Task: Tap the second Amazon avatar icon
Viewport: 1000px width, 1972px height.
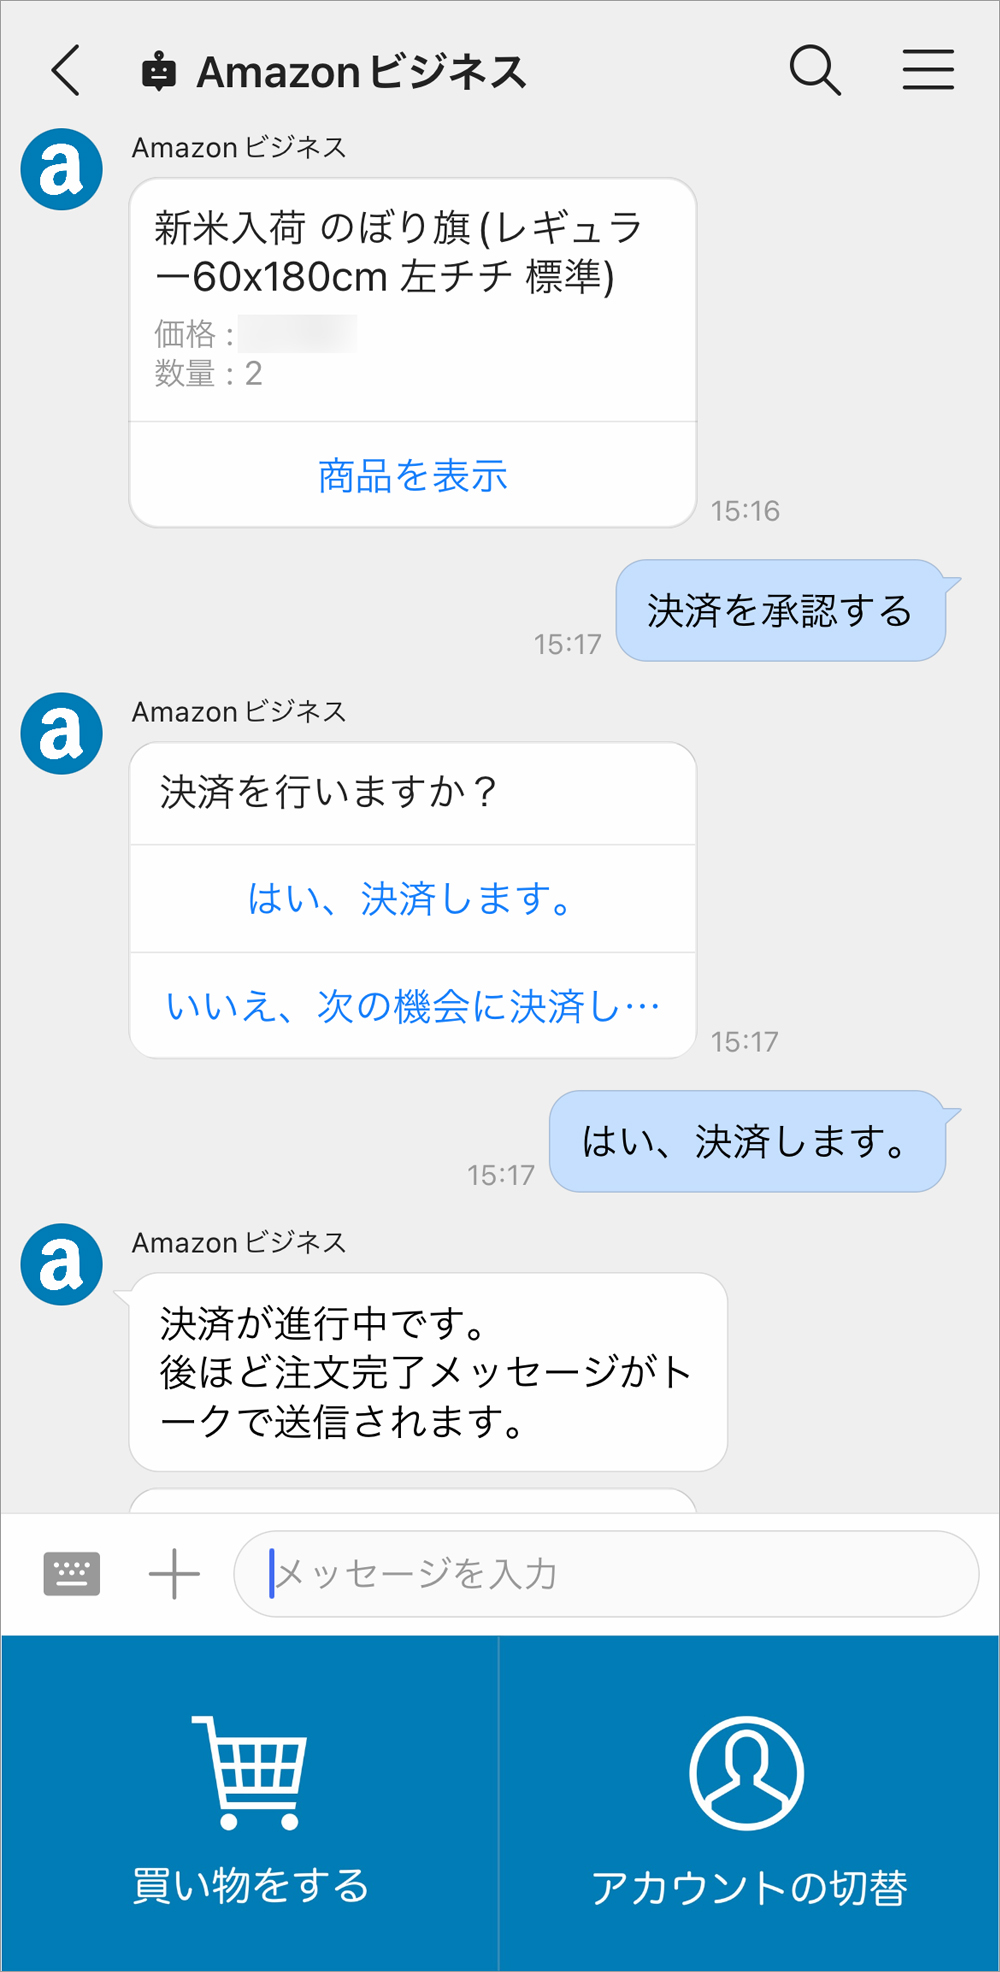Action: (62, 733)
